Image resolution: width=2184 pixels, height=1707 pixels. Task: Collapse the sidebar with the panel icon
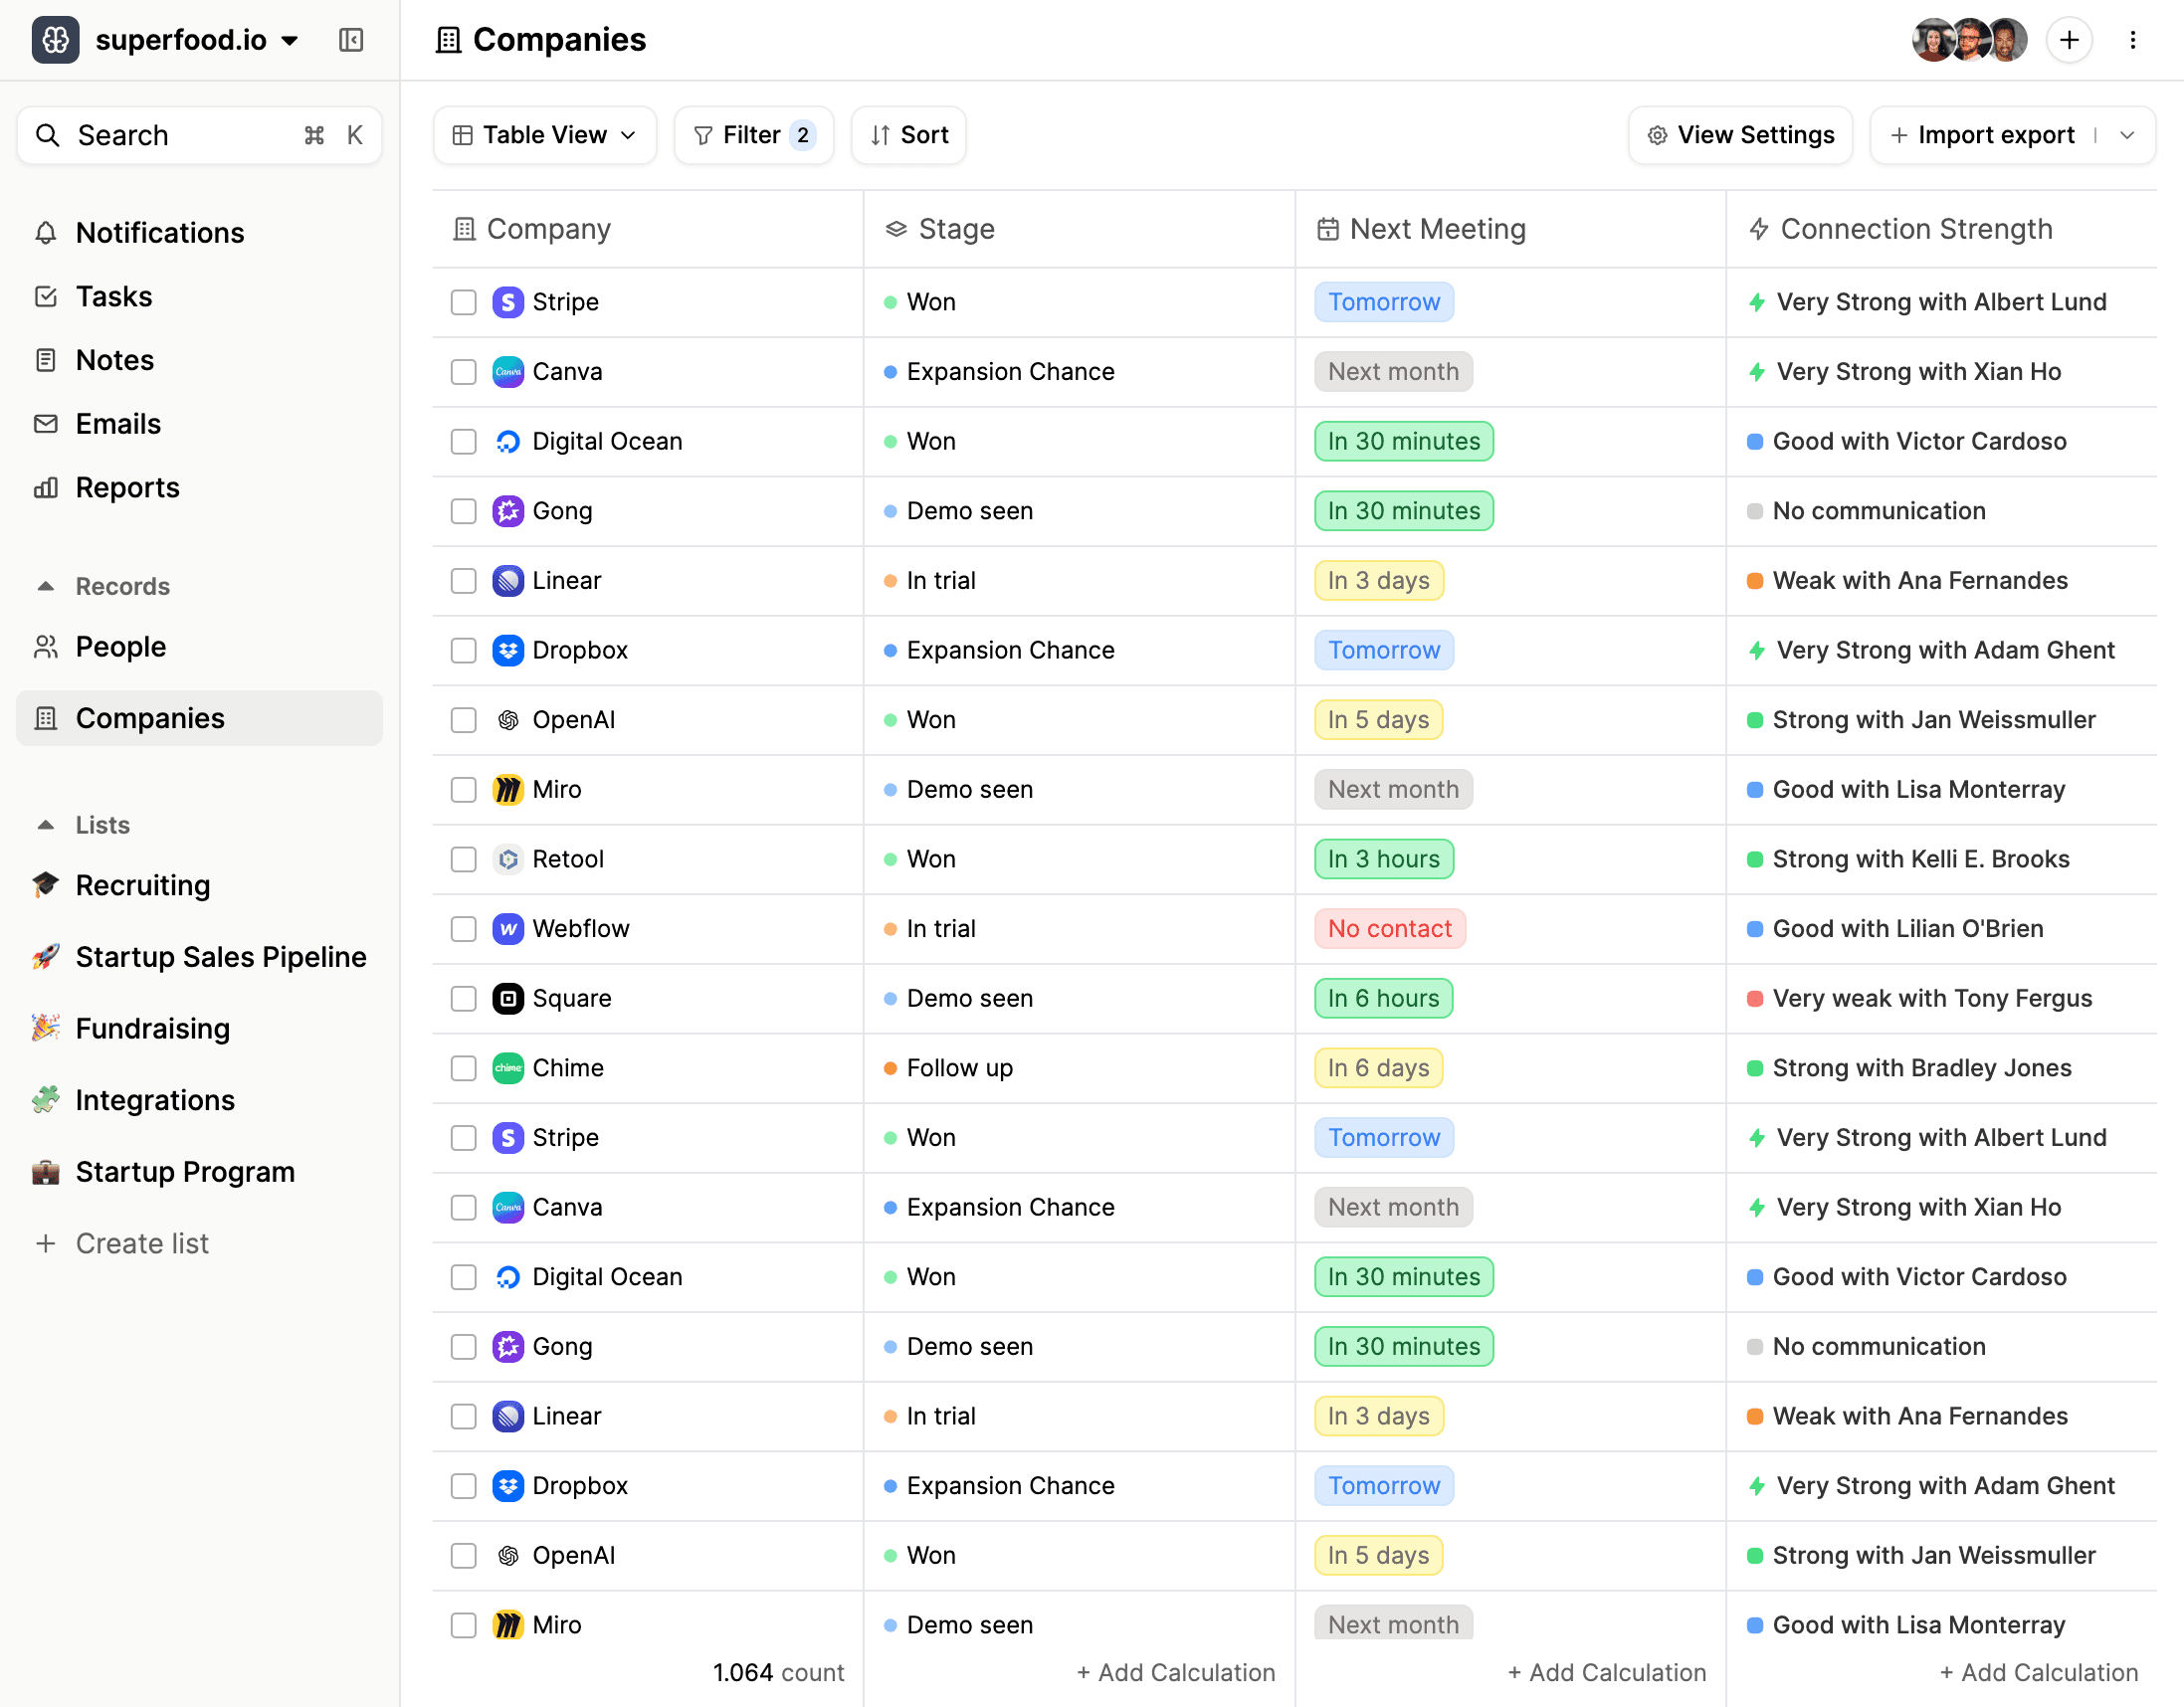351,40
